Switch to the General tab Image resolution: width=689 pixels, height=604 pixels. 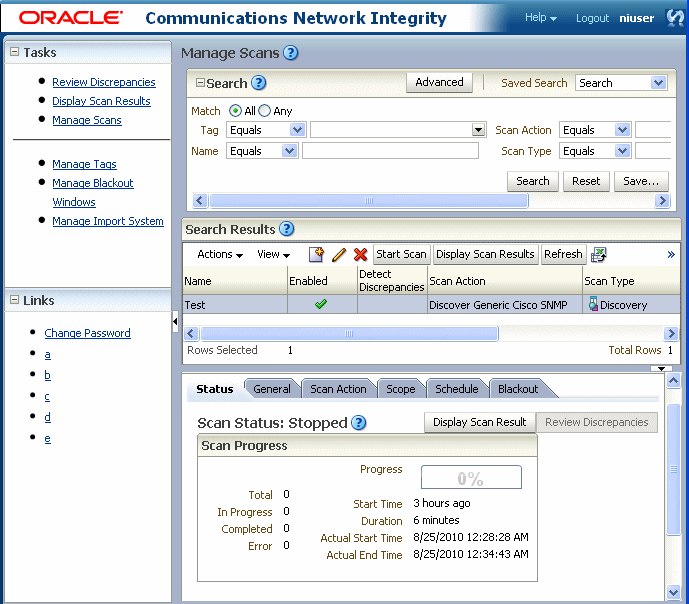pyautogui.click(x=272, y=389)
